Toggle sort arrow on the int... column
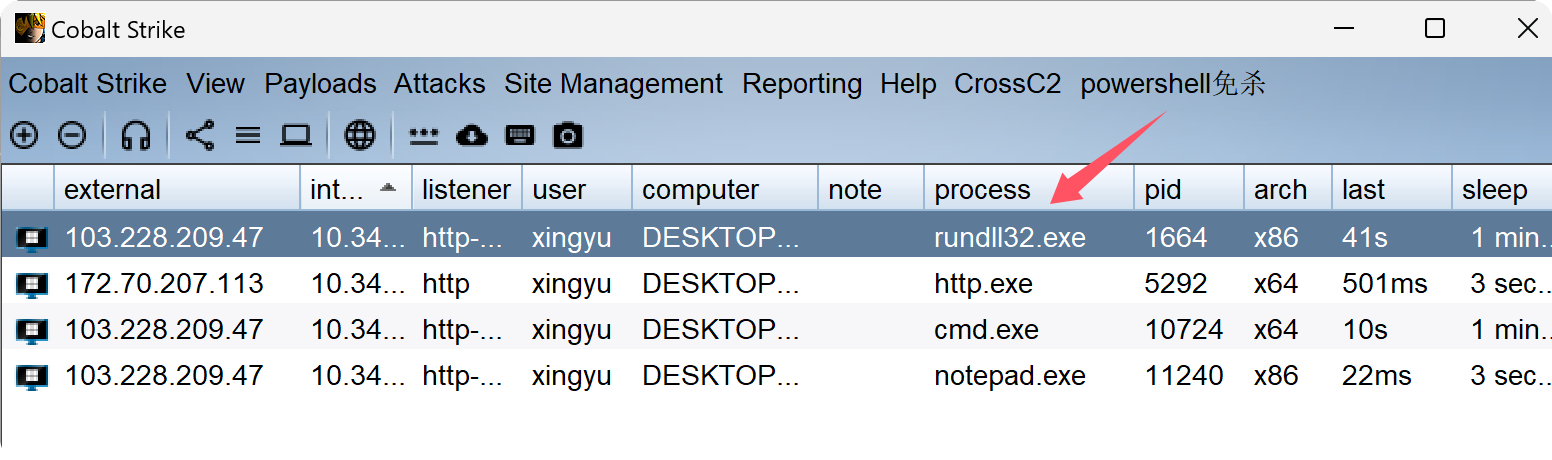This screenshot has height=460, width=1552. tap(388, 189)
